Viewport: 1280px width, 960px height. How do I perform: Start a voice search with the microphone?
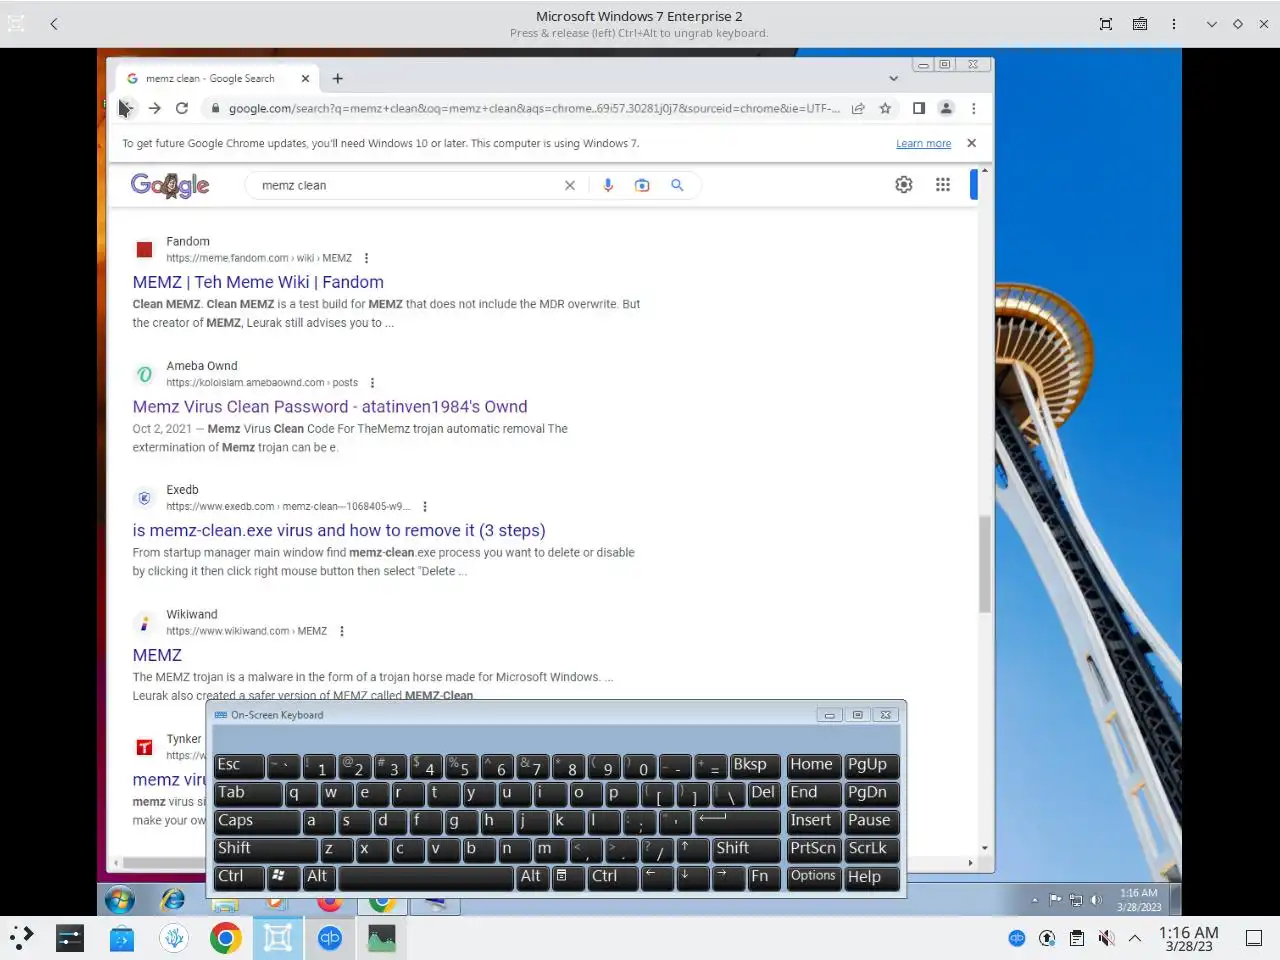point(608,185)
